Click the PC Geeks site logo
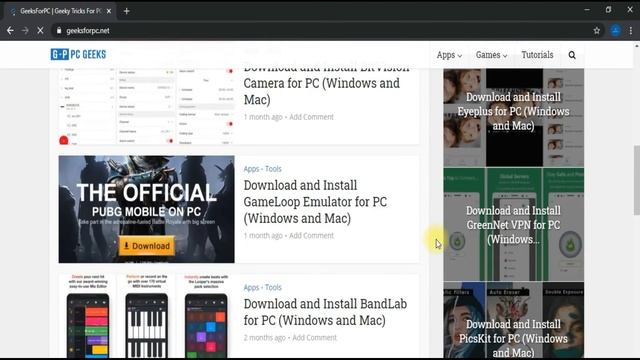 click(78, 54)
